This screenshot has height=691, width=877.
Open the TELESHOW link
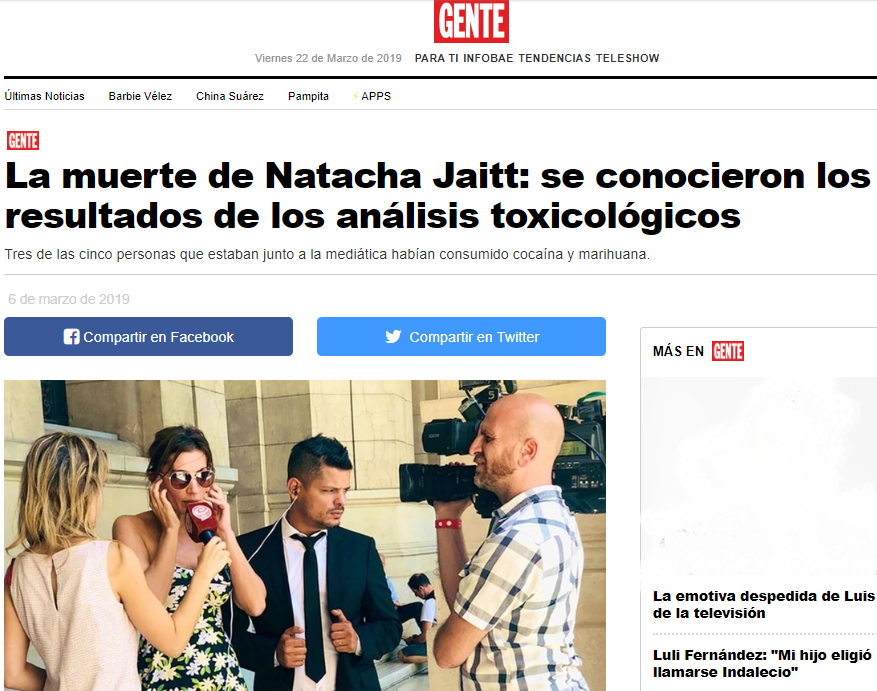pos(628,58)
